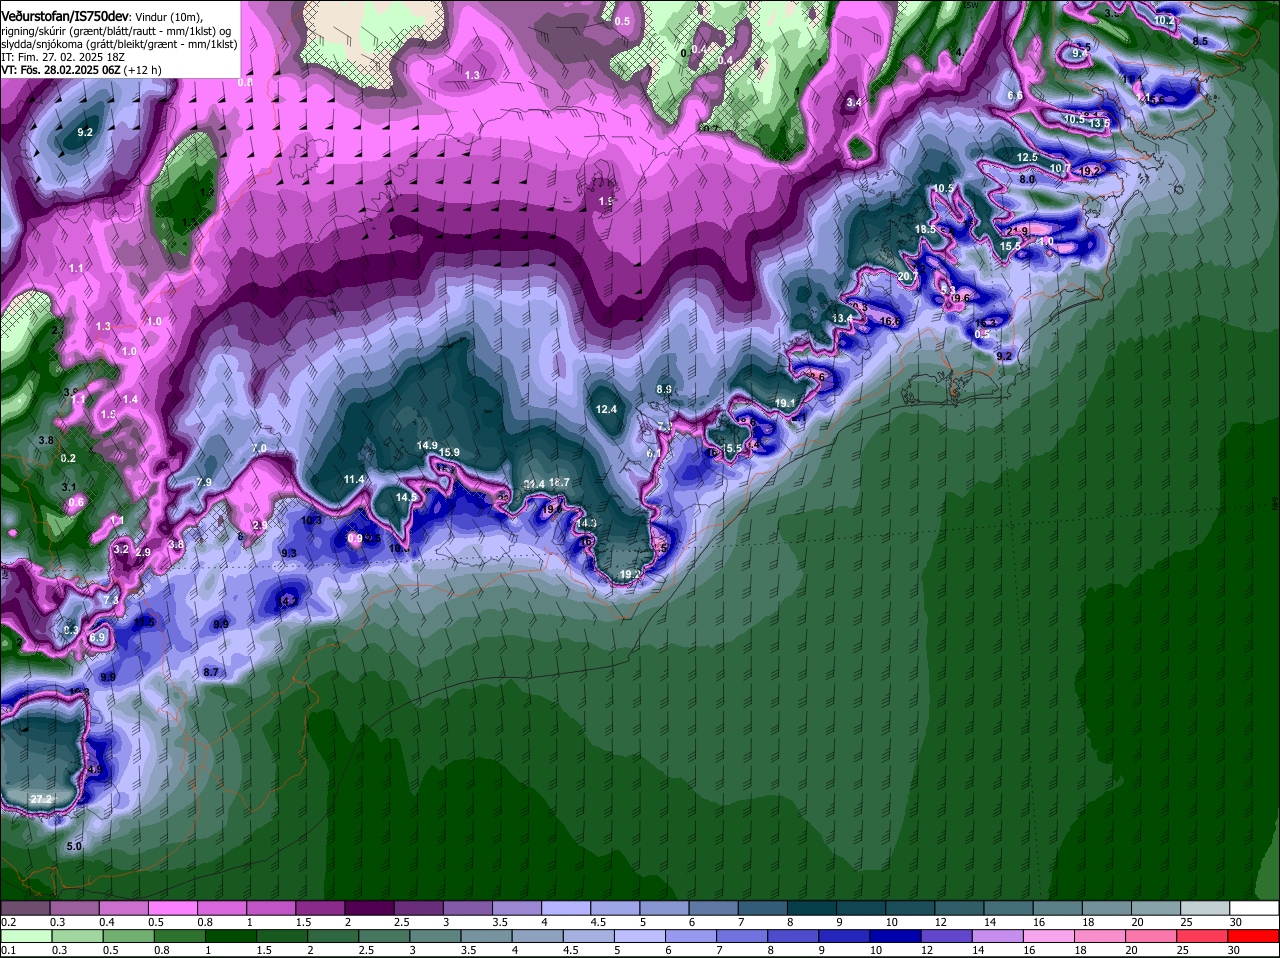Click the bright red legend swatch above 30
This screenshot has width=1280, height=958.
pos(1254,934)
